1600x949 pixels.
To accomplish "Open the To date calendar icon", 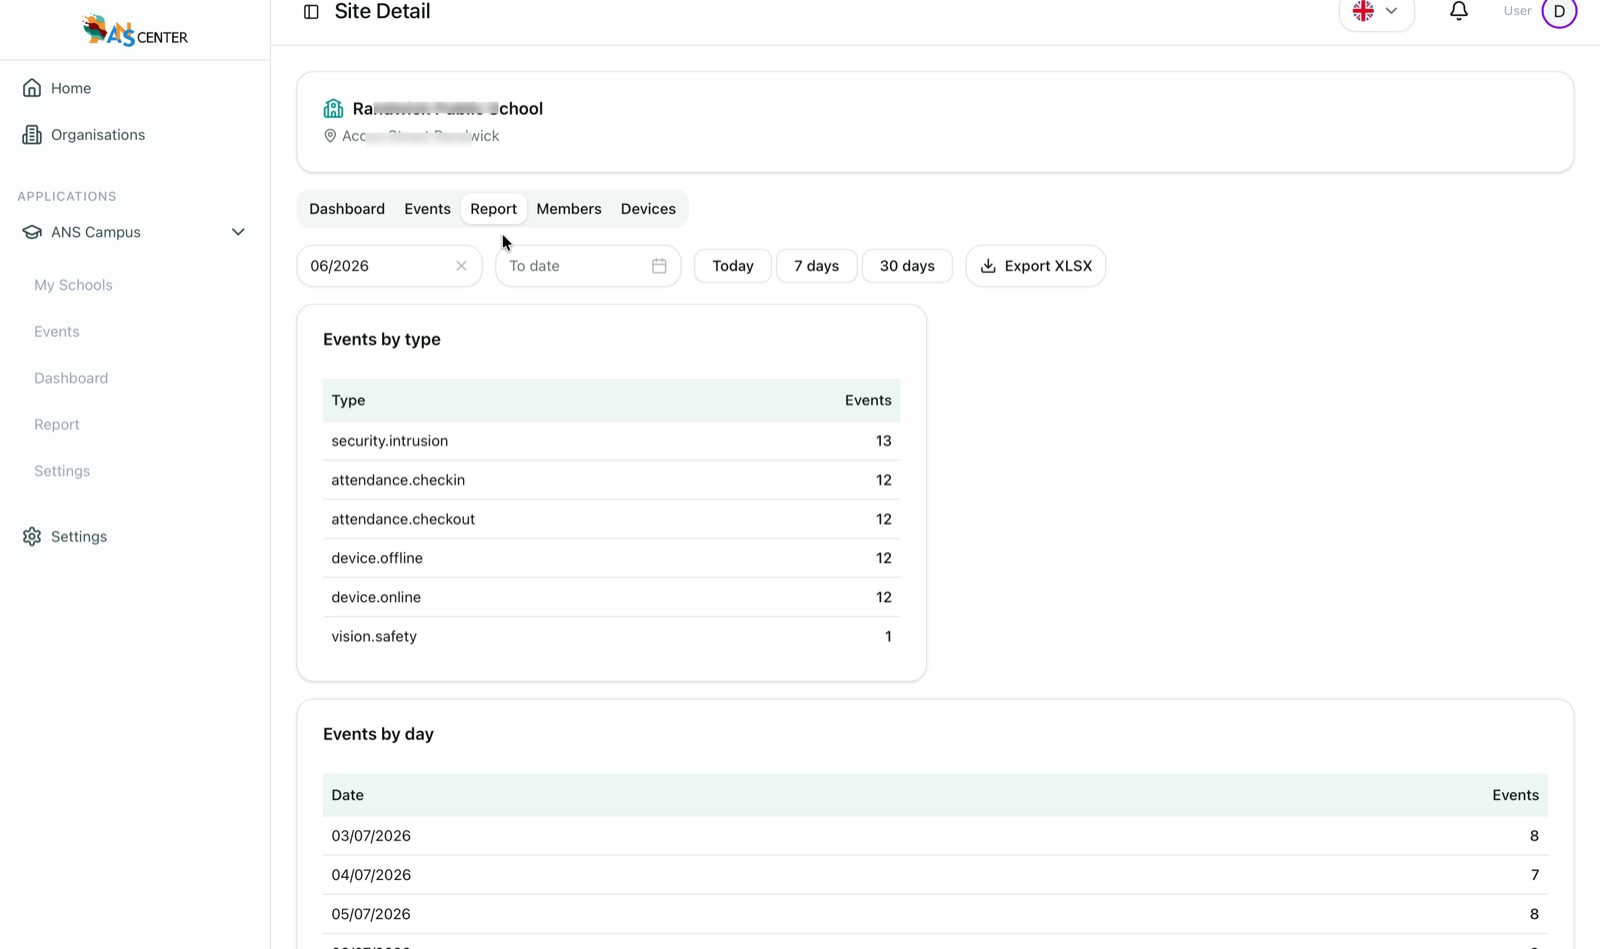I will (659, 266).
